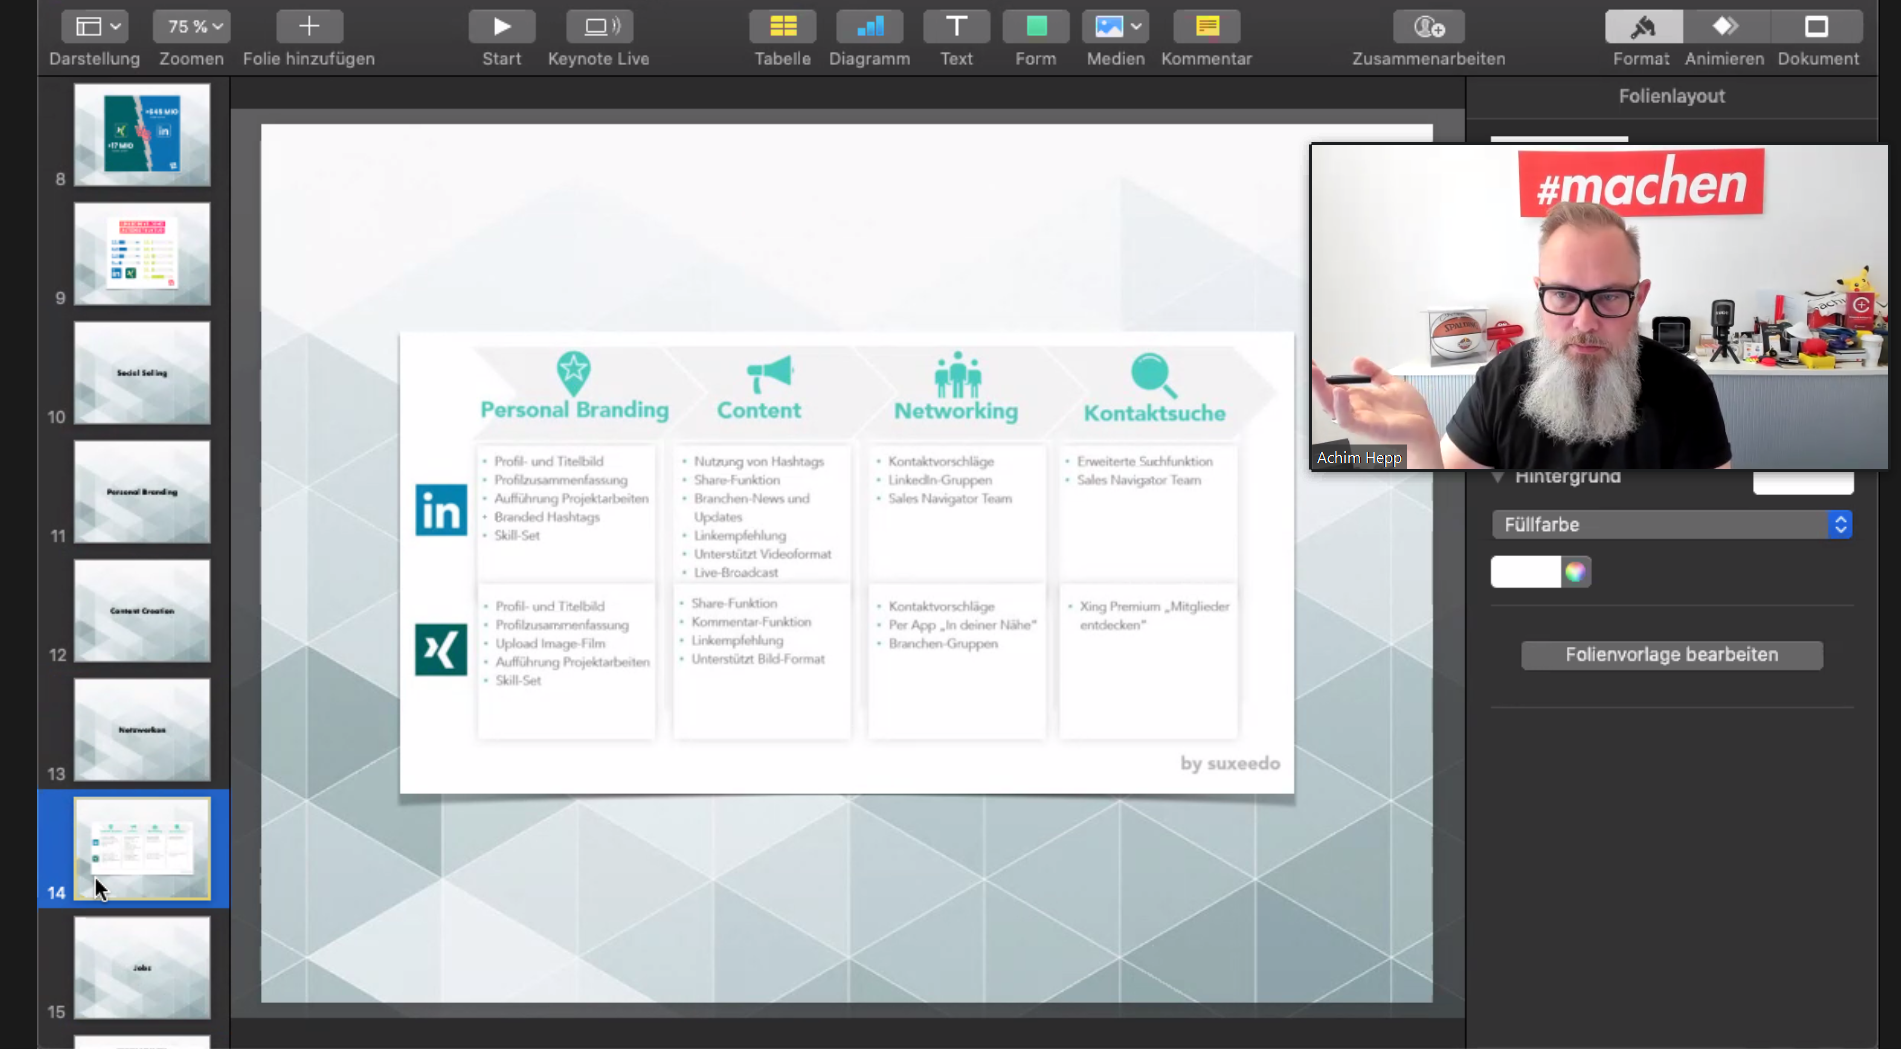Switch to the Animieren inspector tab
The image size is (1901, 1049).
tap(1726, 26)
